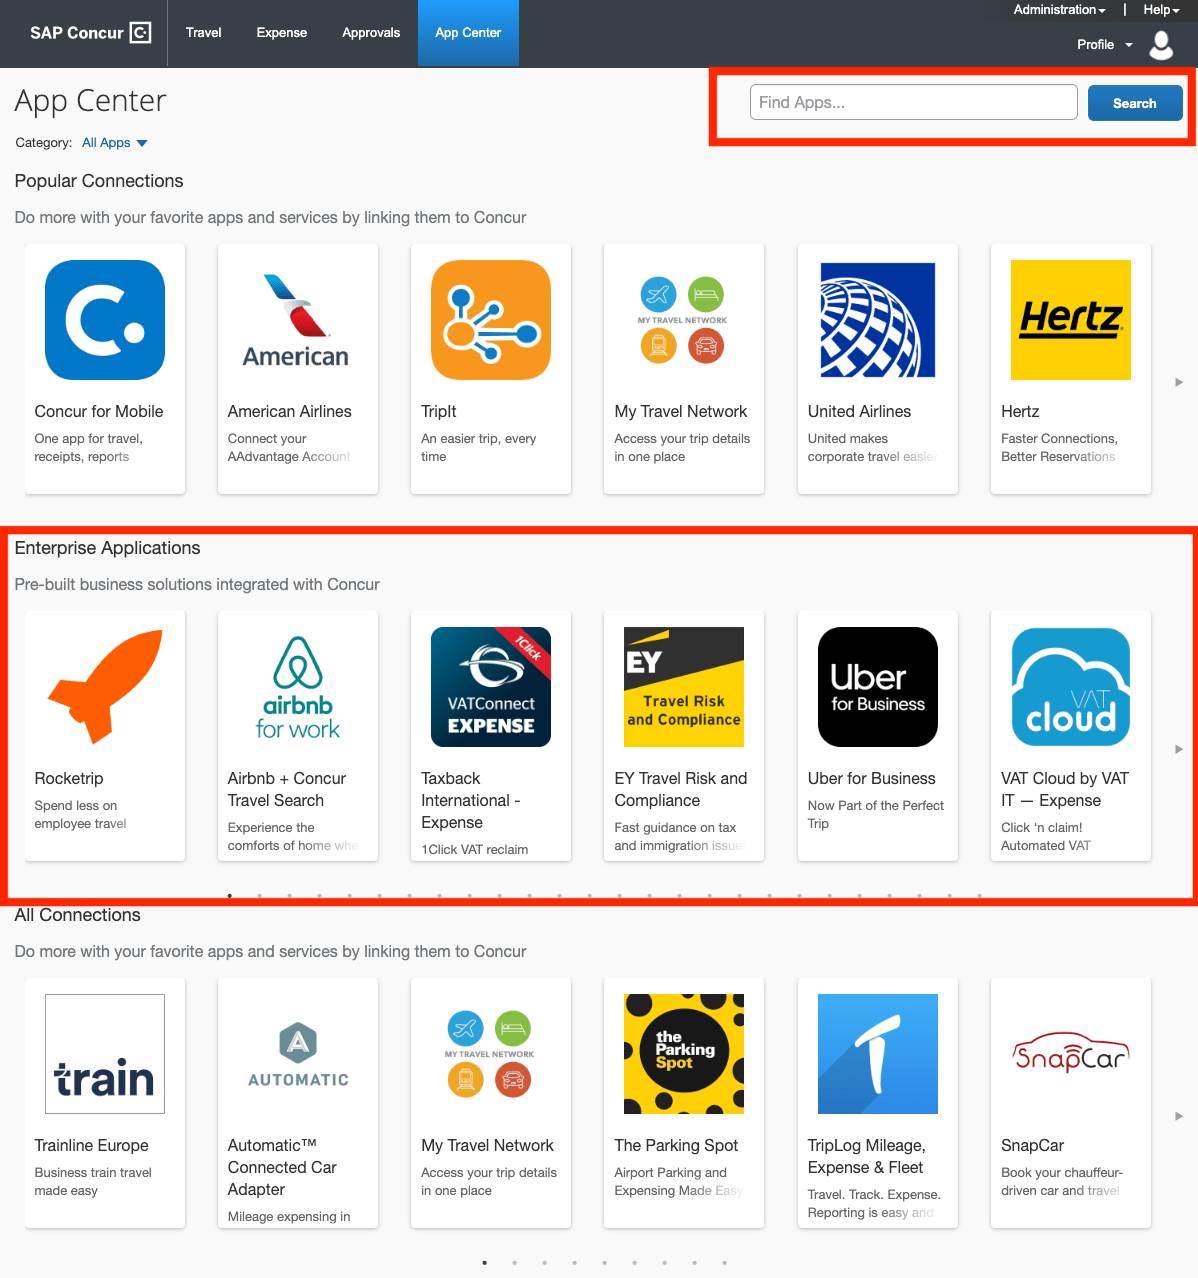Select the Automatic connected car logo

298,1054
